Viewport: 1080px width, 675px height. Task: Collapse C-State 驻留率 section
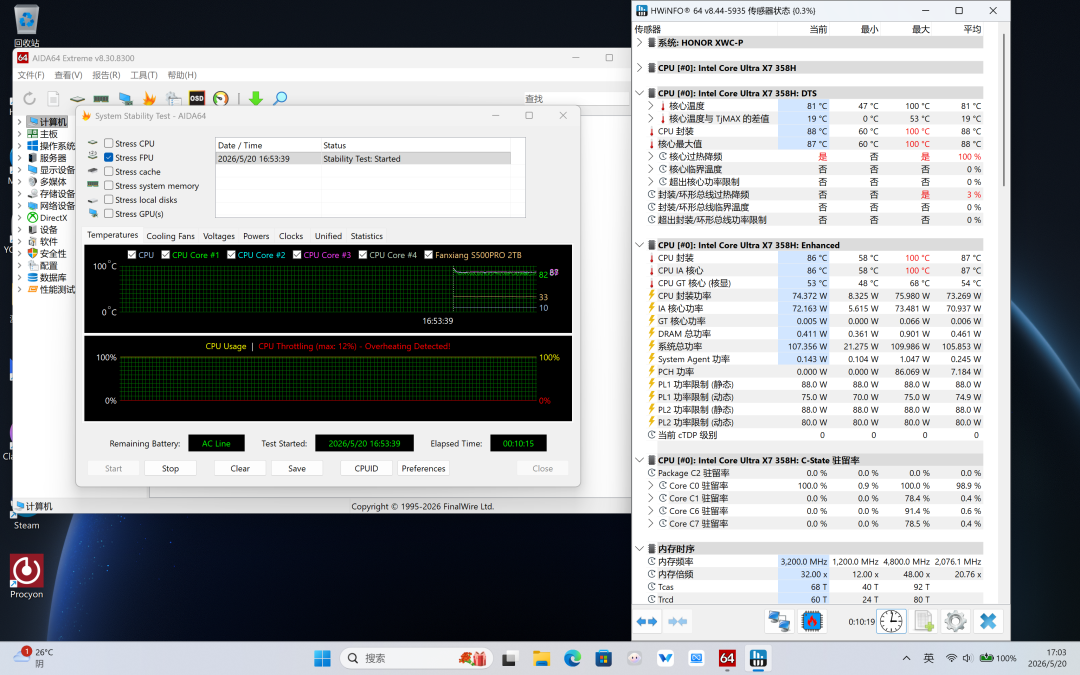tap(639, 460)
